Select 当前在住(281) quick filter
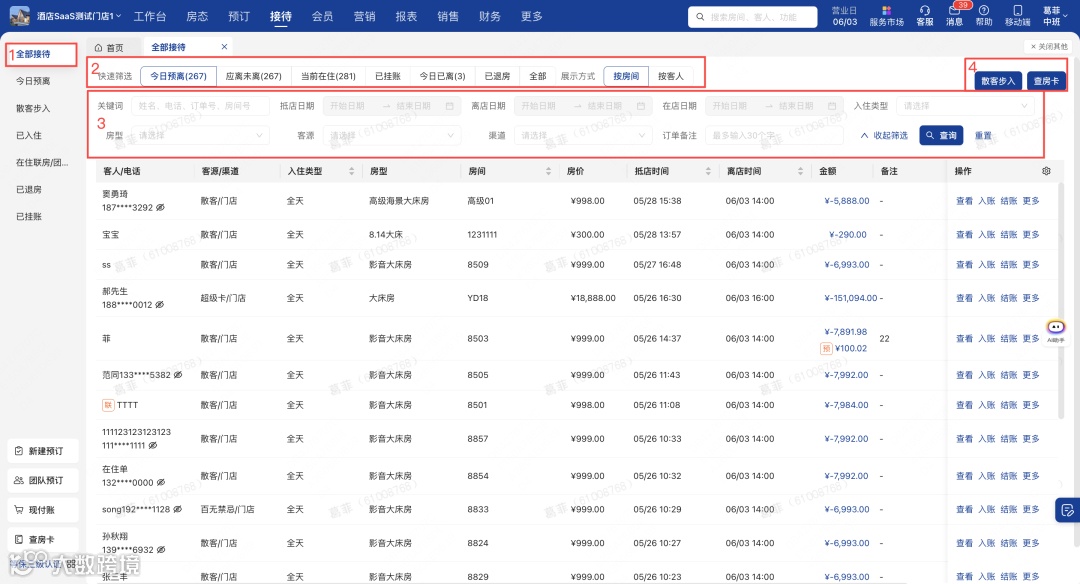This screenshot has height=584, width=1080. click(328, 76)
